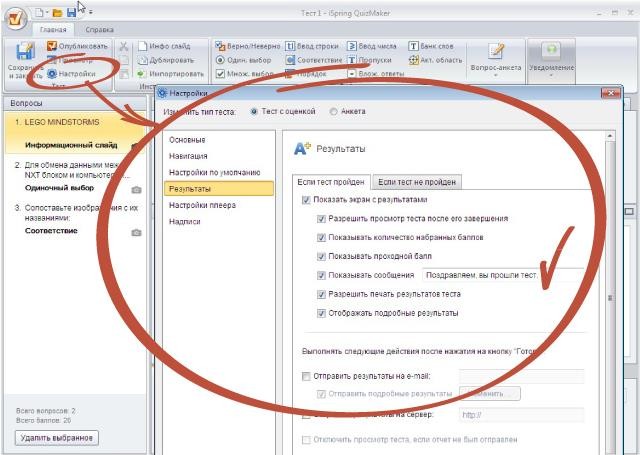Click camera icon on question 3
The image size is (640, 455).
136,233
